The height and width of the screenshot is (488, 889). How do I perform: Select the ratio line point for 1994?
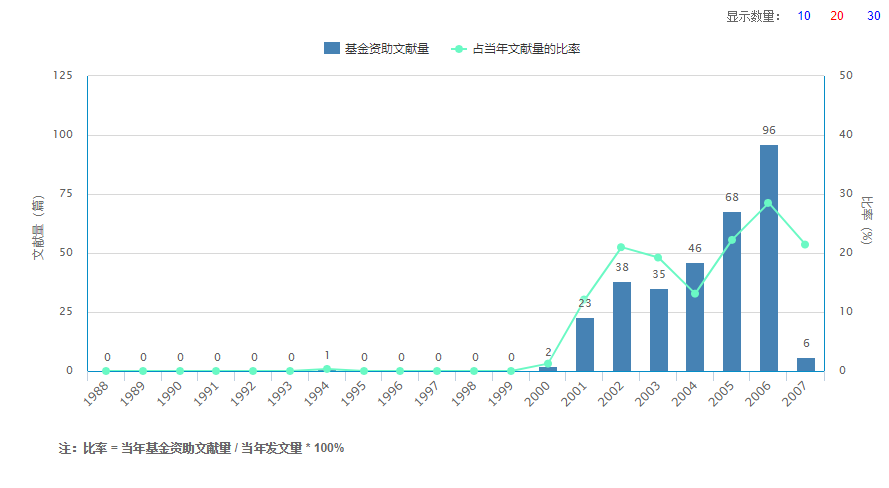pyautogui.click(x=327, y=369)
